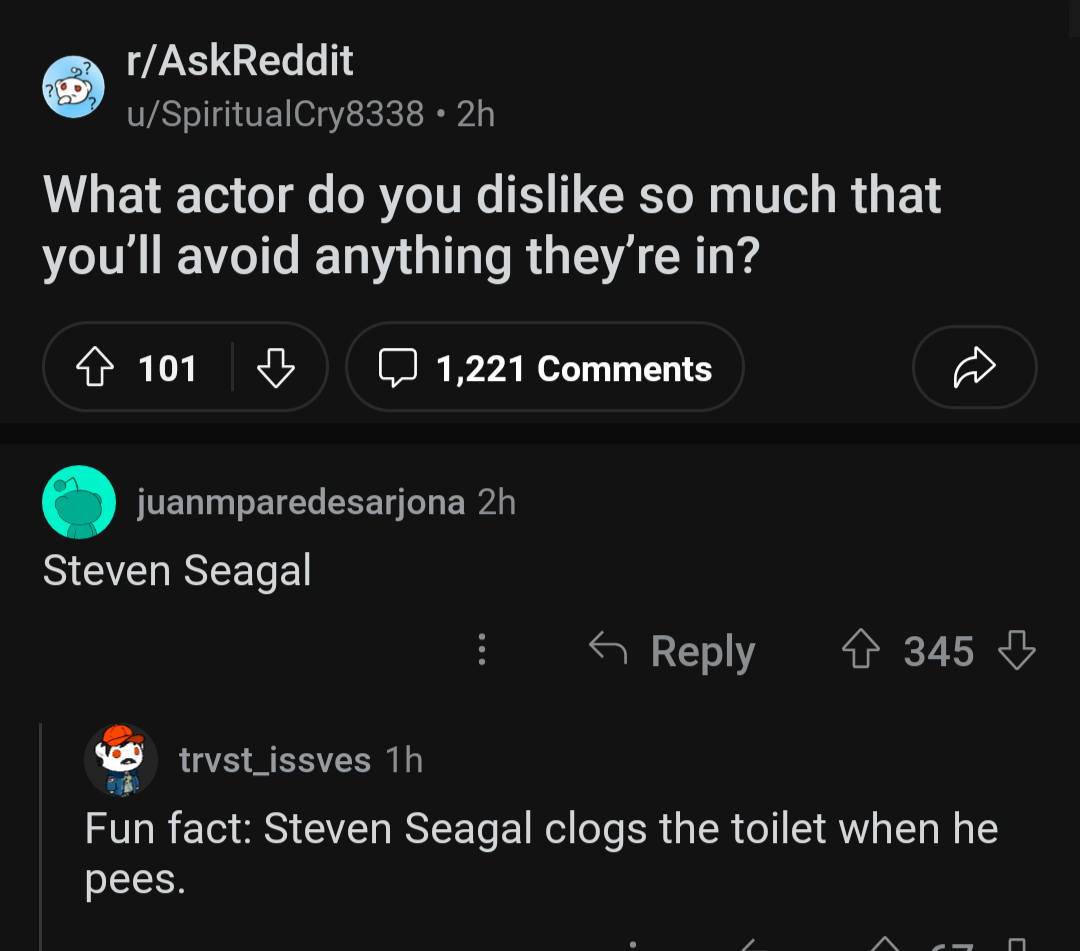Tap the upvote arrow on the post
Screen dimensions: 1080x951
pos(96,367)
